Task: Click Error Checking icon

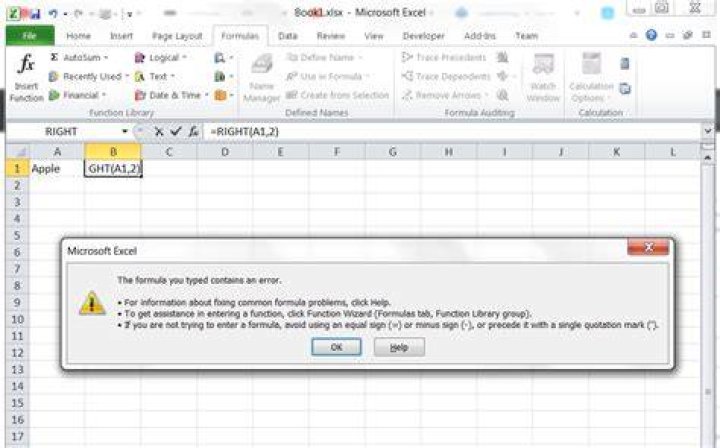Action: (x=505, y=76)
